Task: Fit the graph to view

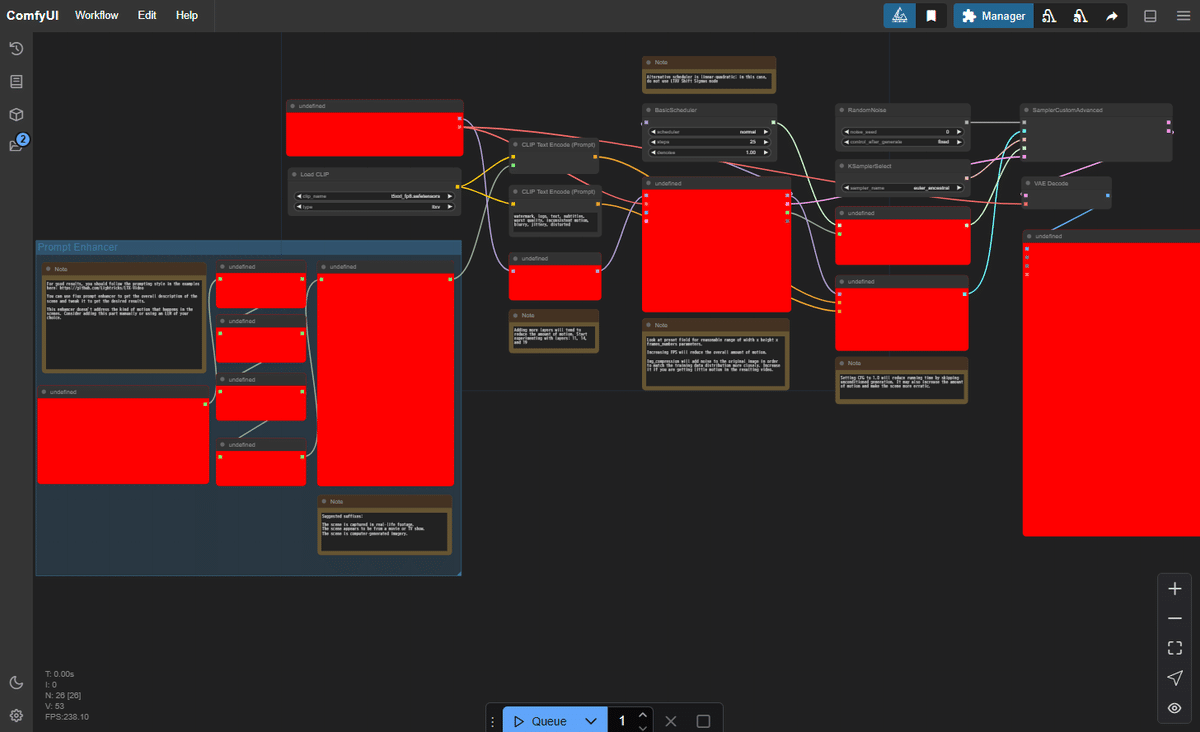Action: point(1174,647)
